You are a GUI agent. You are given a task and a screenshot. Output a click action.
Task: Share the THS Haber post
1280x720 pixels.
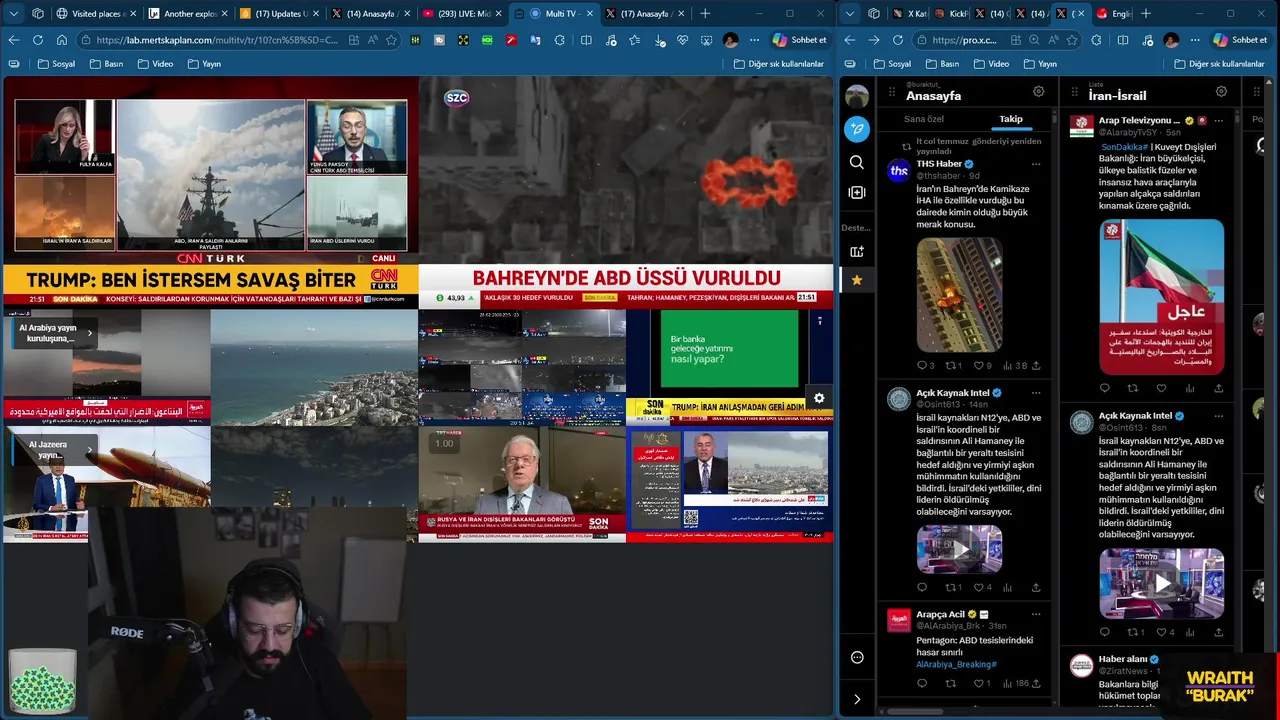1036,365
